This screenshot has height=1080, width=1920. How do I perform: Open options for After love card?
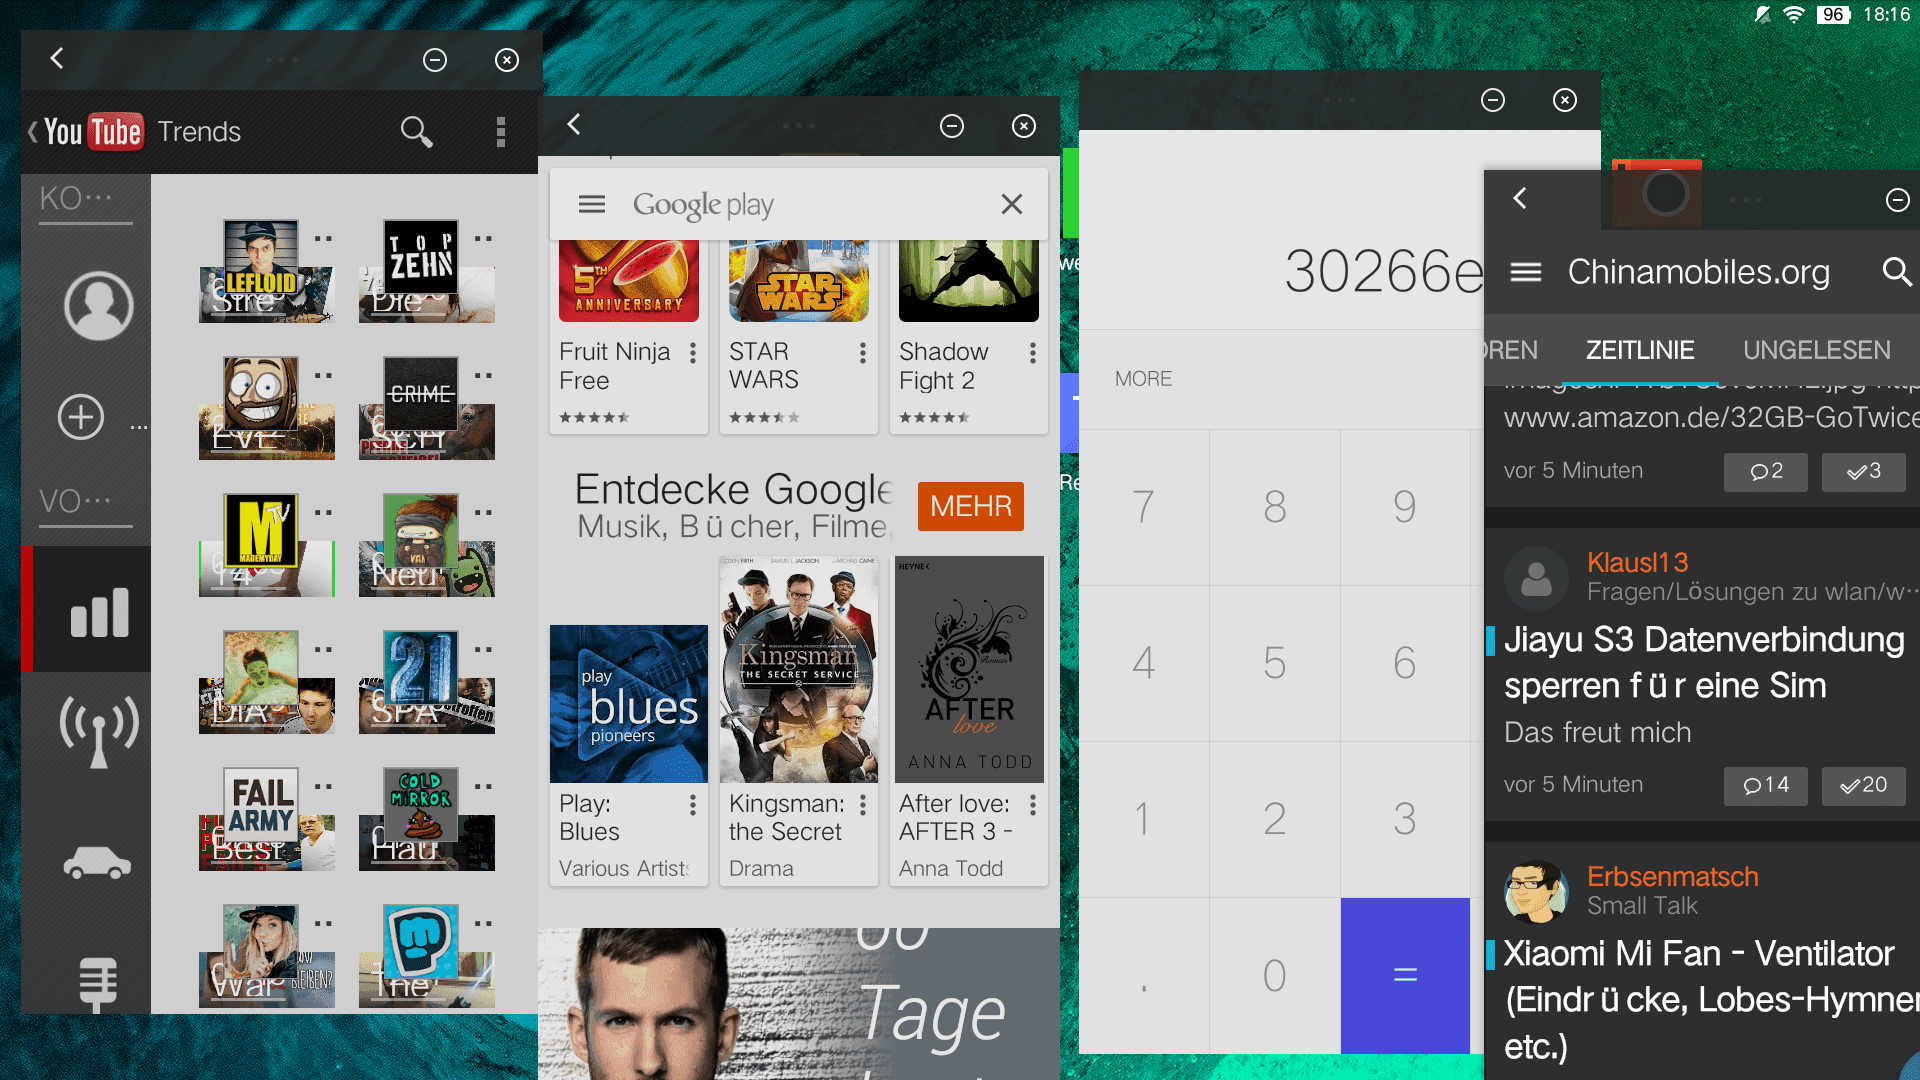pos(1032,805)
